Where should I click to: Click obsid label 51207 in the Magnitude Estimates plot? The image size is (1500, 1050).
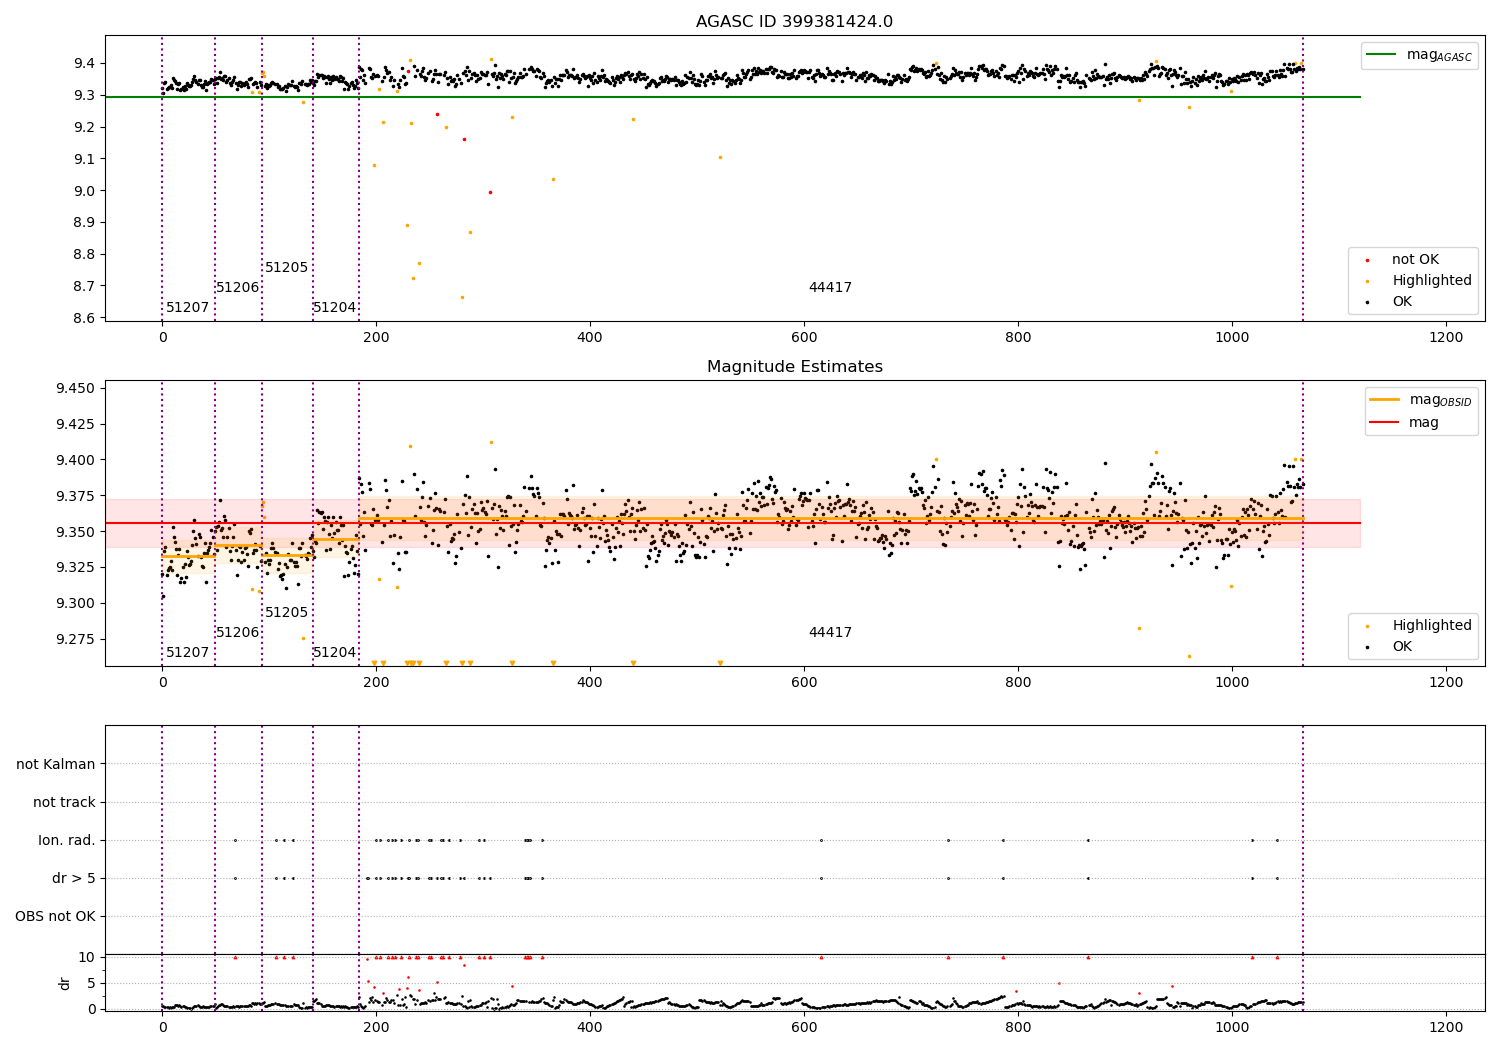(188, 653)
